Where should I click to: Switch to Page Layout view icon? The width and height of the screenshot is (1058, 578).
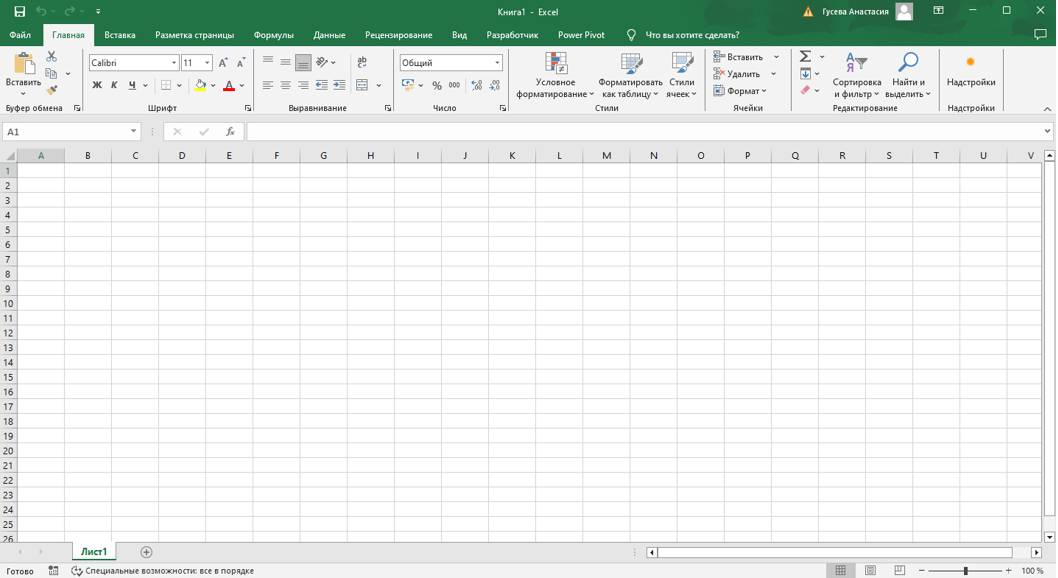[x=870, y=571]
